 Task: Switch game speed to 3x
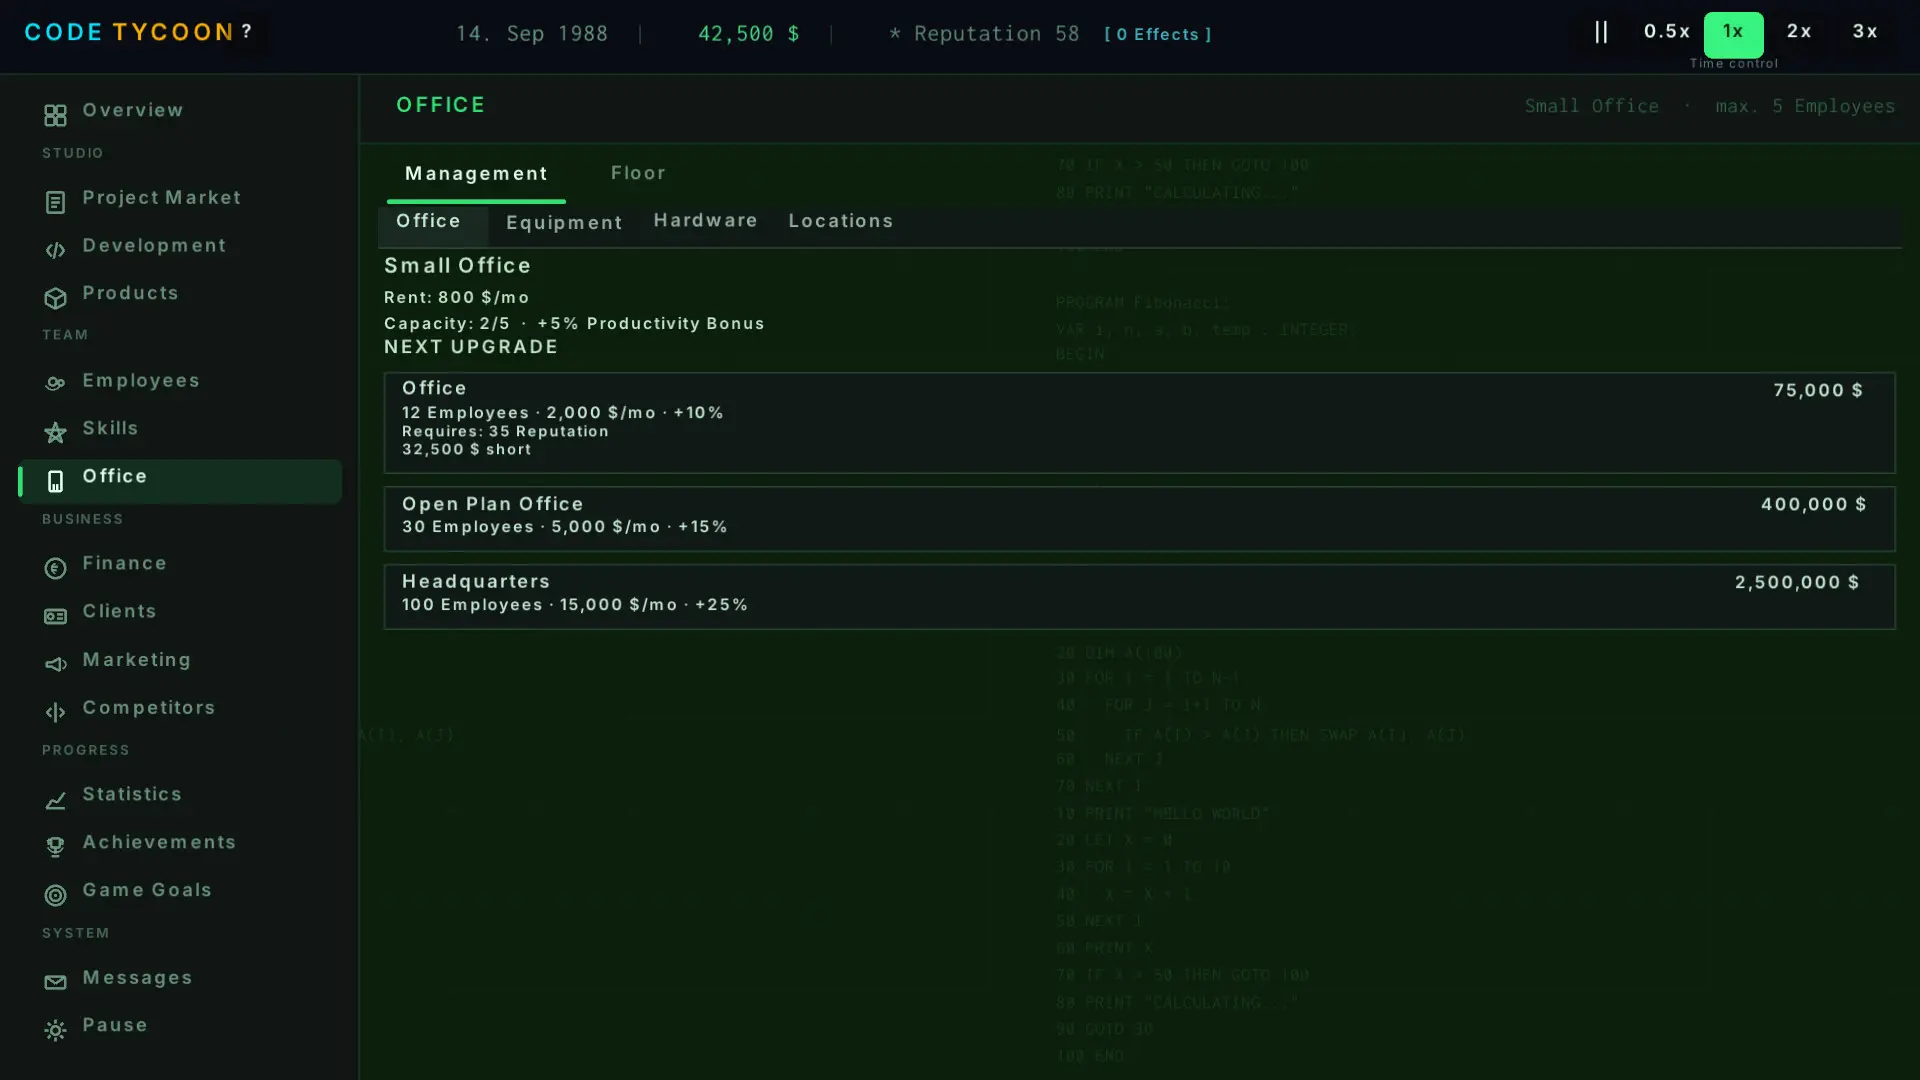1865,33
